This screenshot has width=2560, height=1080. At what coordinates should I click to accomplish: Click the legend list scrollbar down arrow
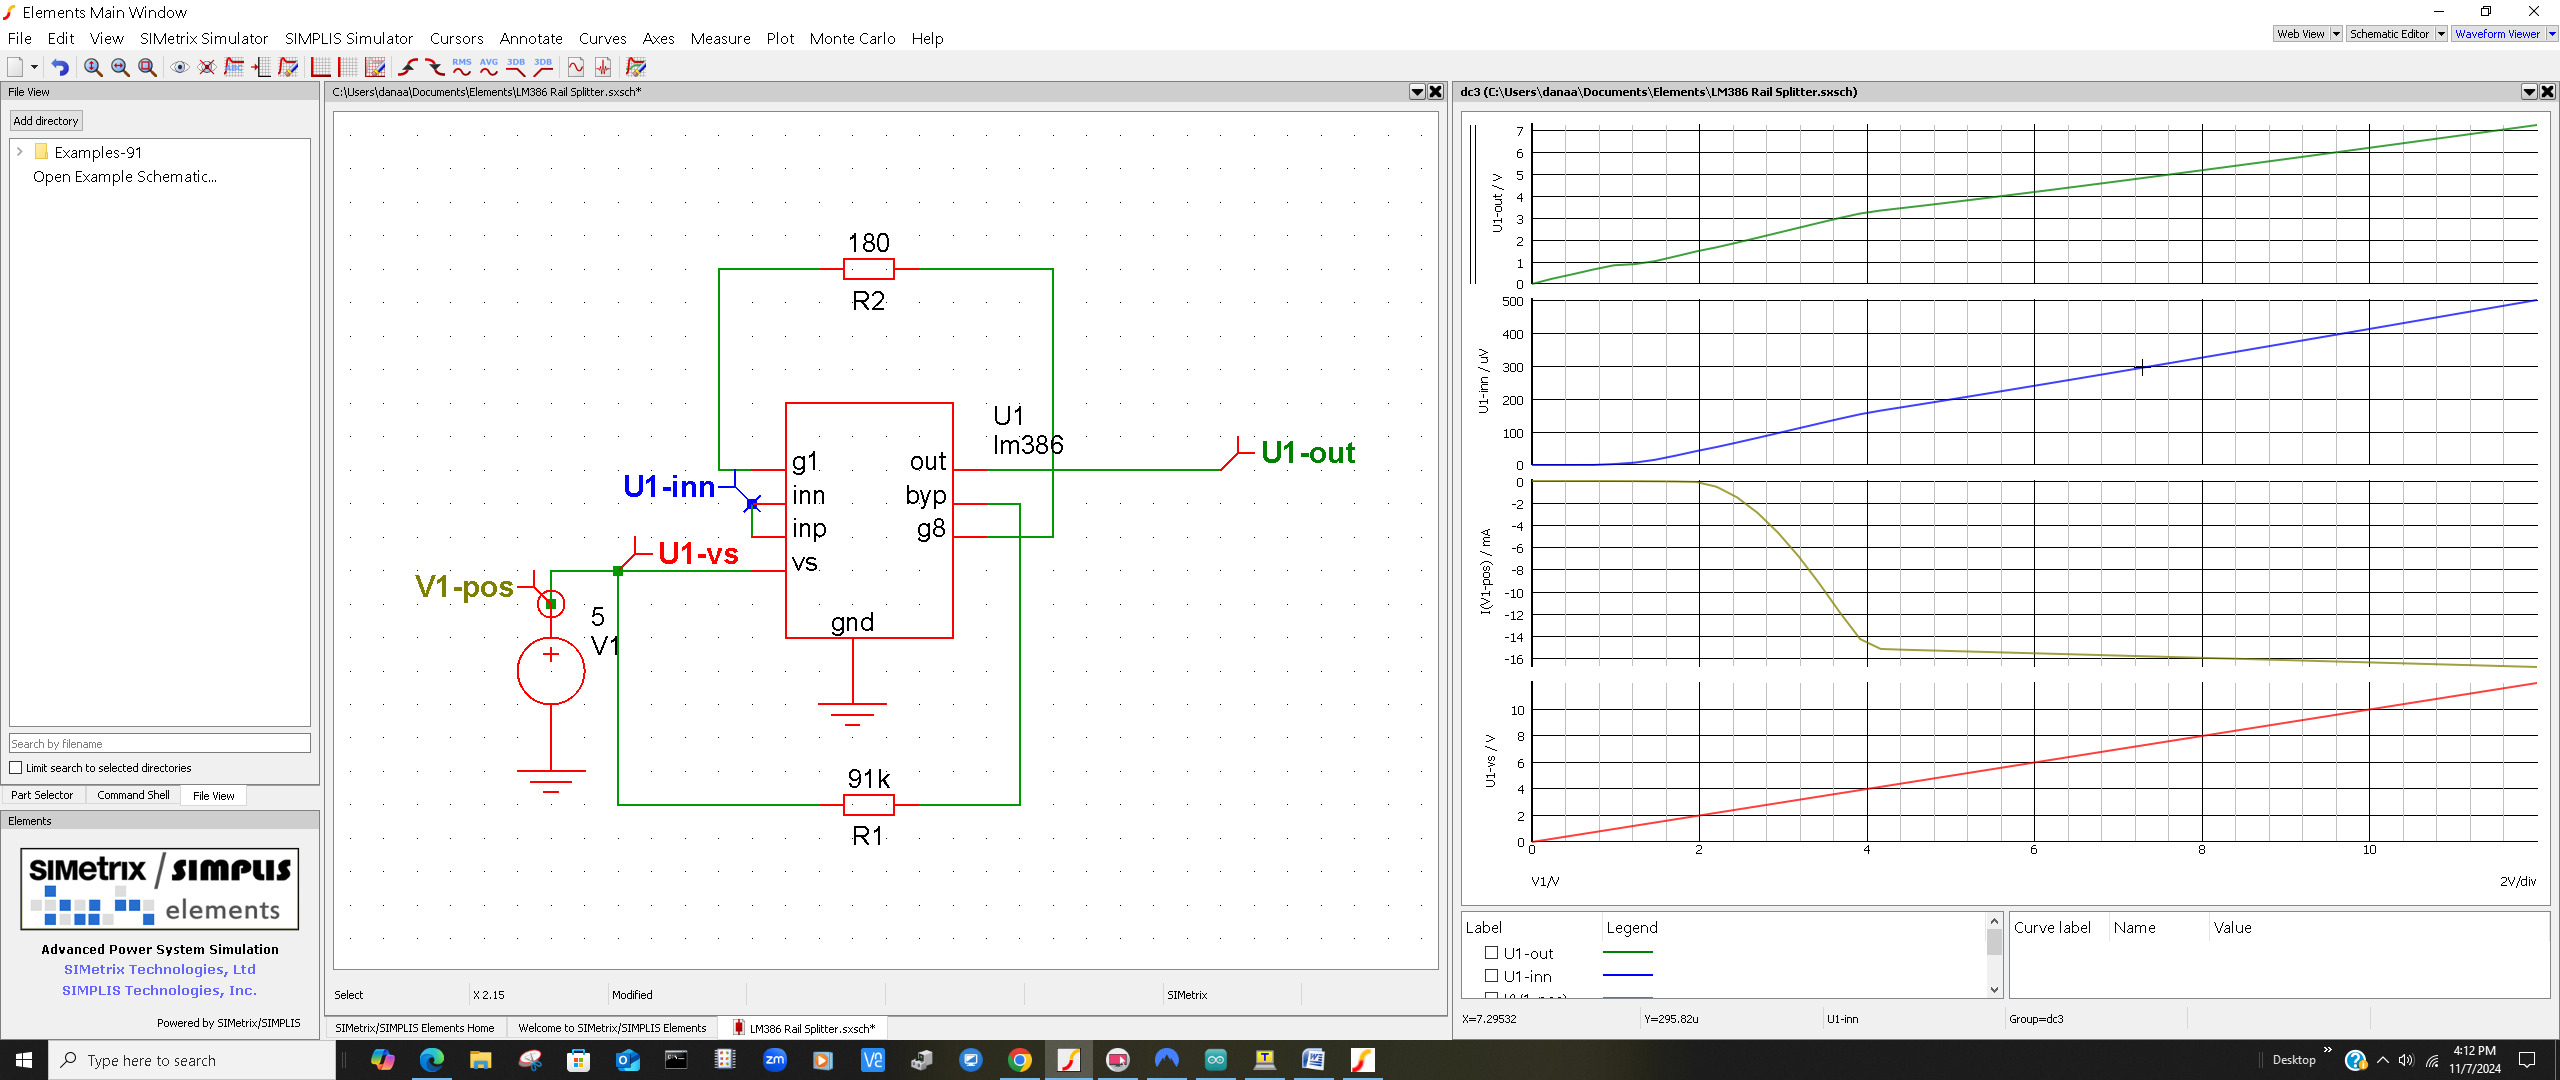click(x=1994, y=990)
